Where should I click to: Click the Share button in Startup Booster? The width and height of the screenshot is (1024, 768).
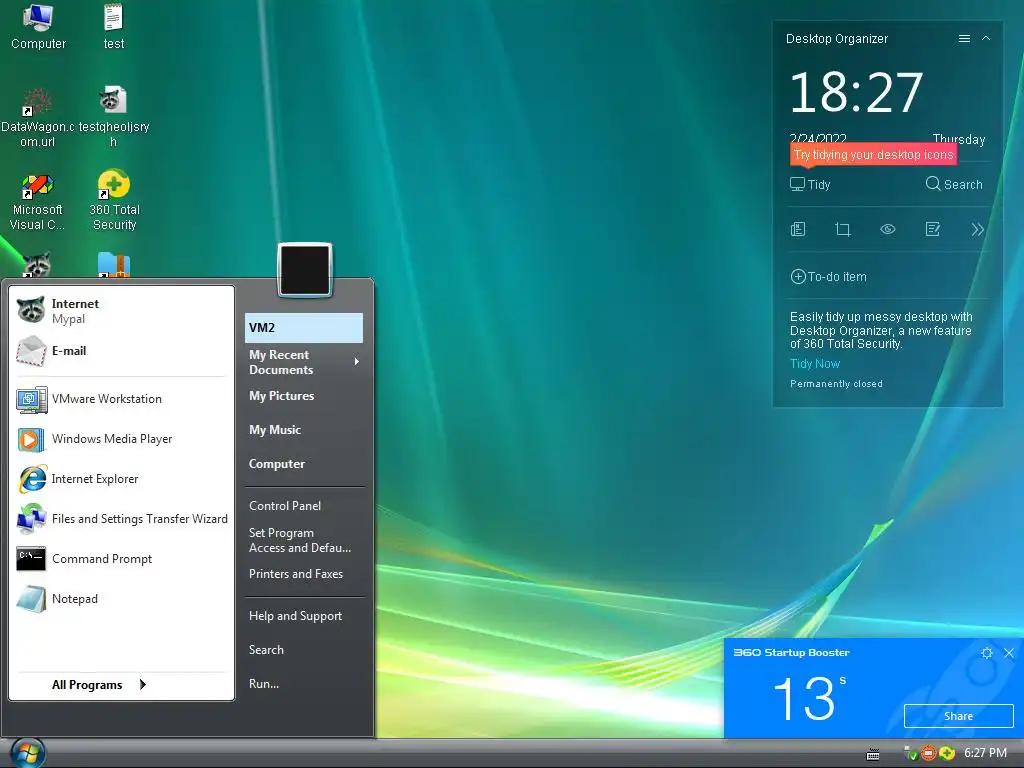[958, 716]
